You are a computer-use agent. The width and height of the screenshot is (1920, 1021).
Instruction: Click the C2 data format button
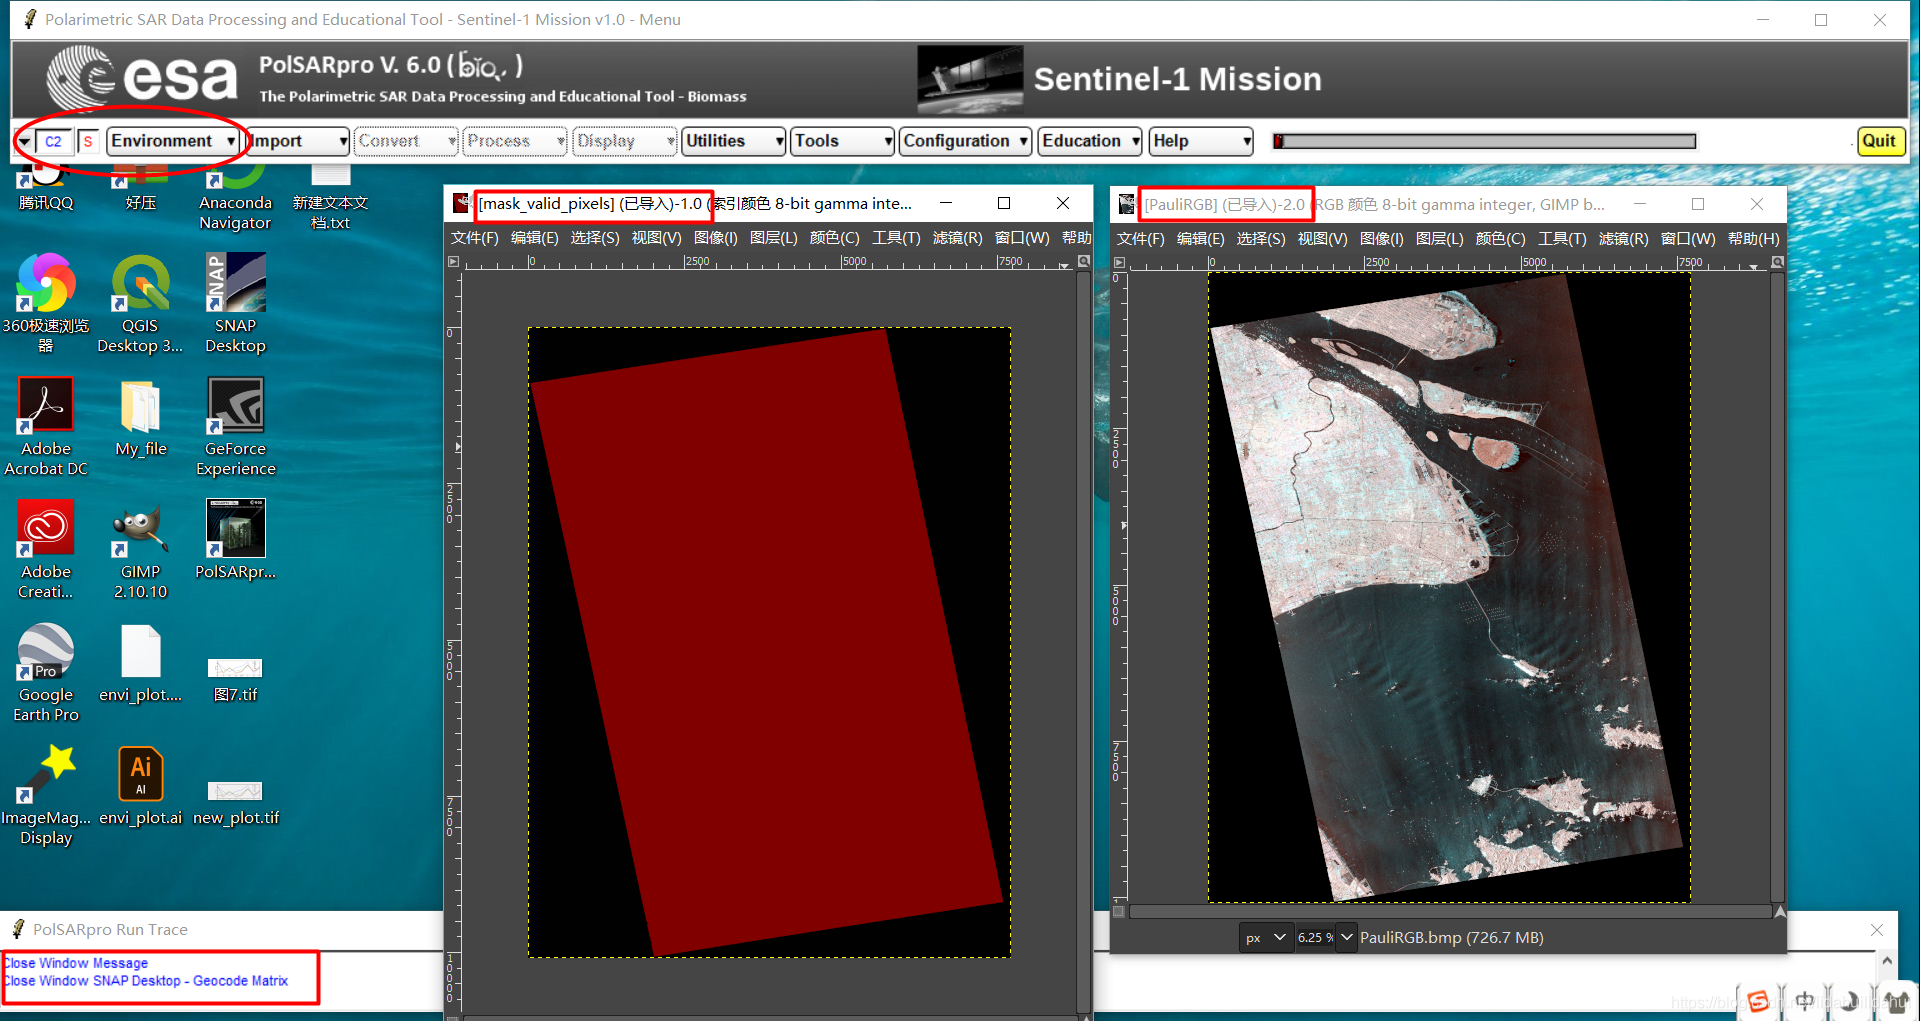(x=54, y=142)
